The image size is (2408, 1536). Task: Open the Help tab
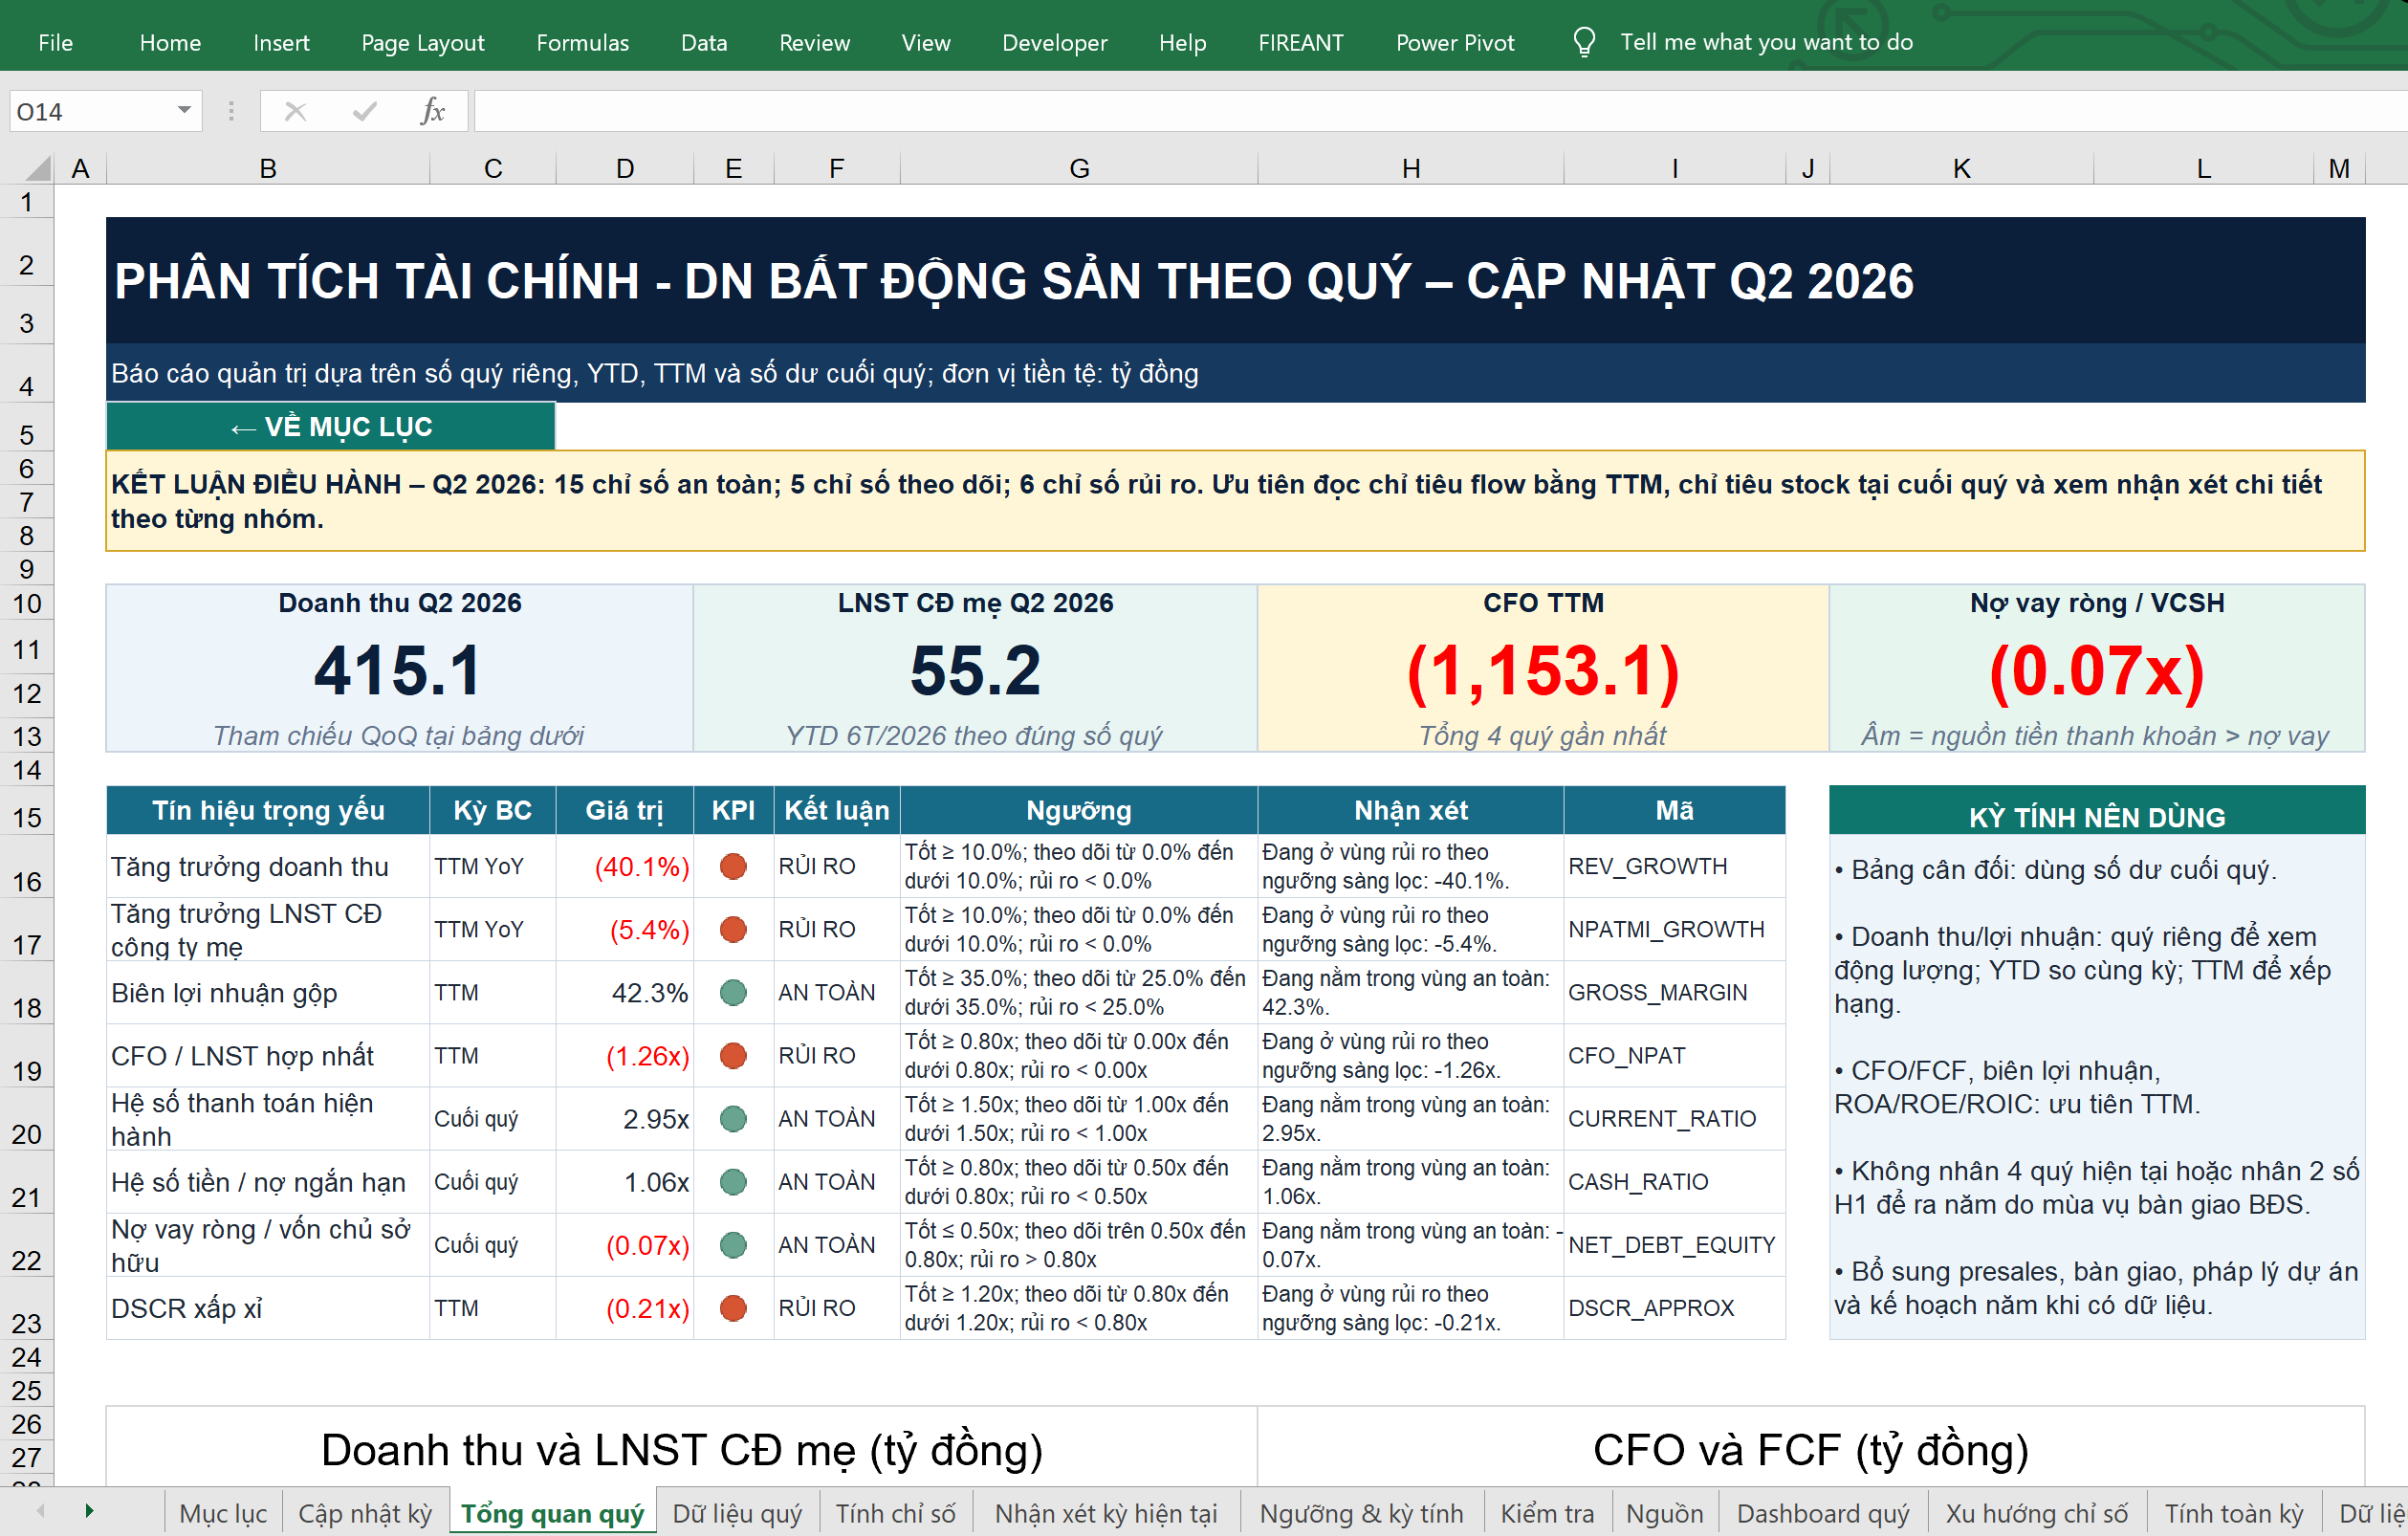[x=1182, y=42]
